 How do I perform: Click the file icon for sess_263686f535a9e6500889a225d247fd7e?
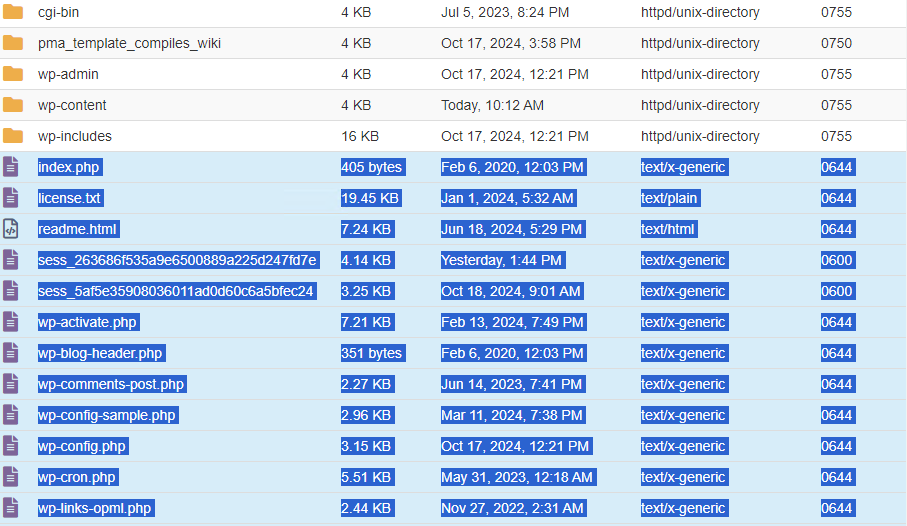click(10, 260)
